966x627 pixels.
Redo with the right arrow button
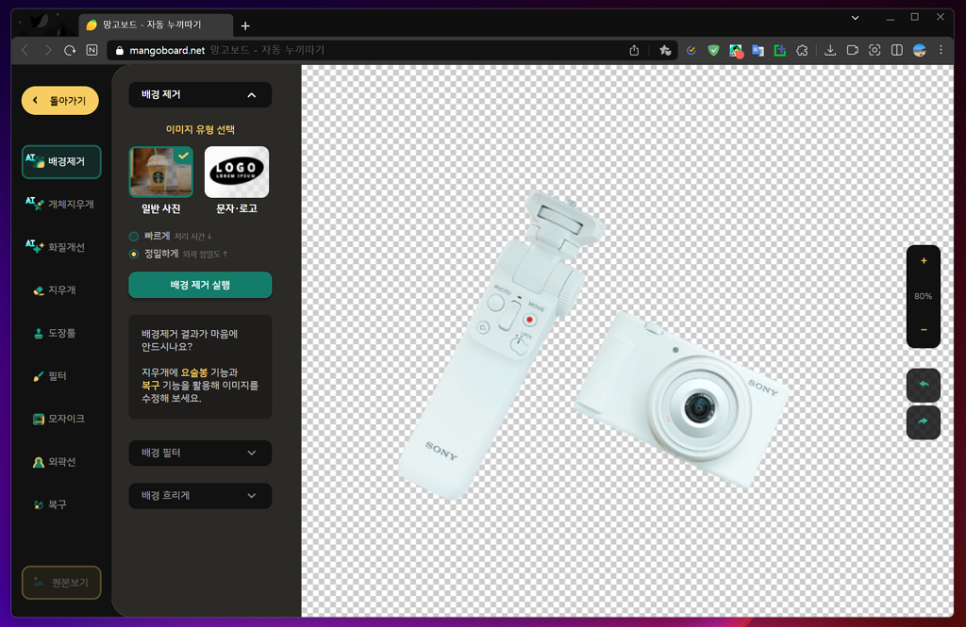tap(923, 423)
